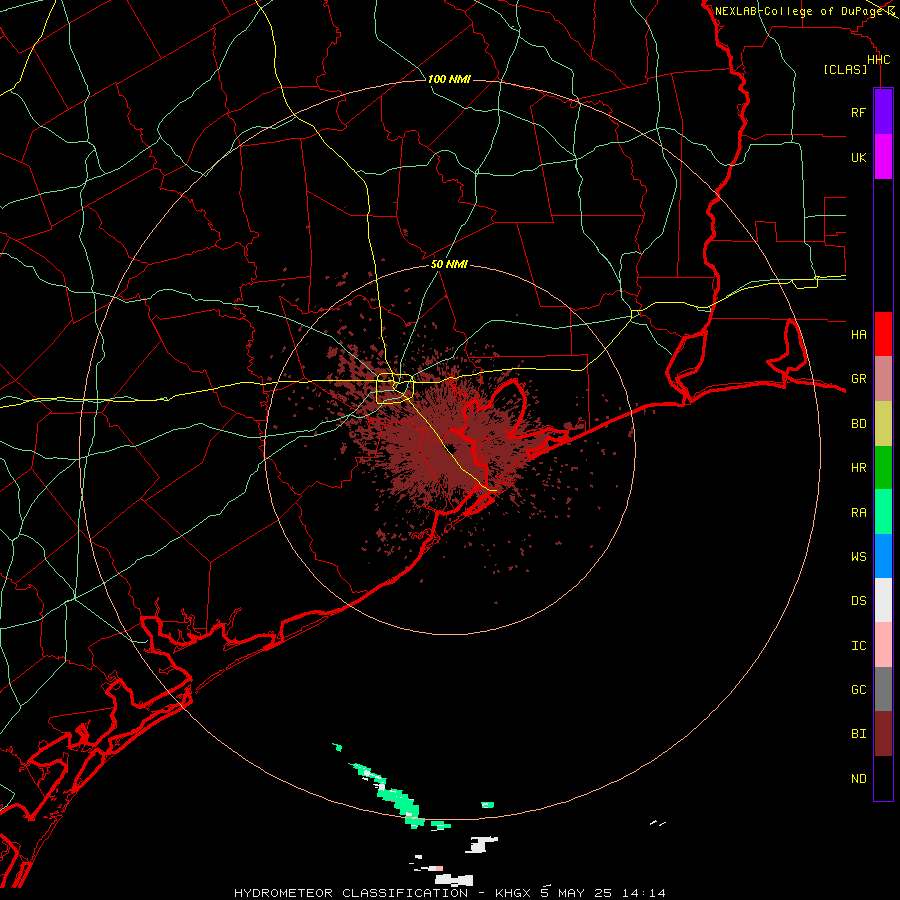Click the WS blue legend swatch
This screenshot has height=900, width=900.
point(883,556)
